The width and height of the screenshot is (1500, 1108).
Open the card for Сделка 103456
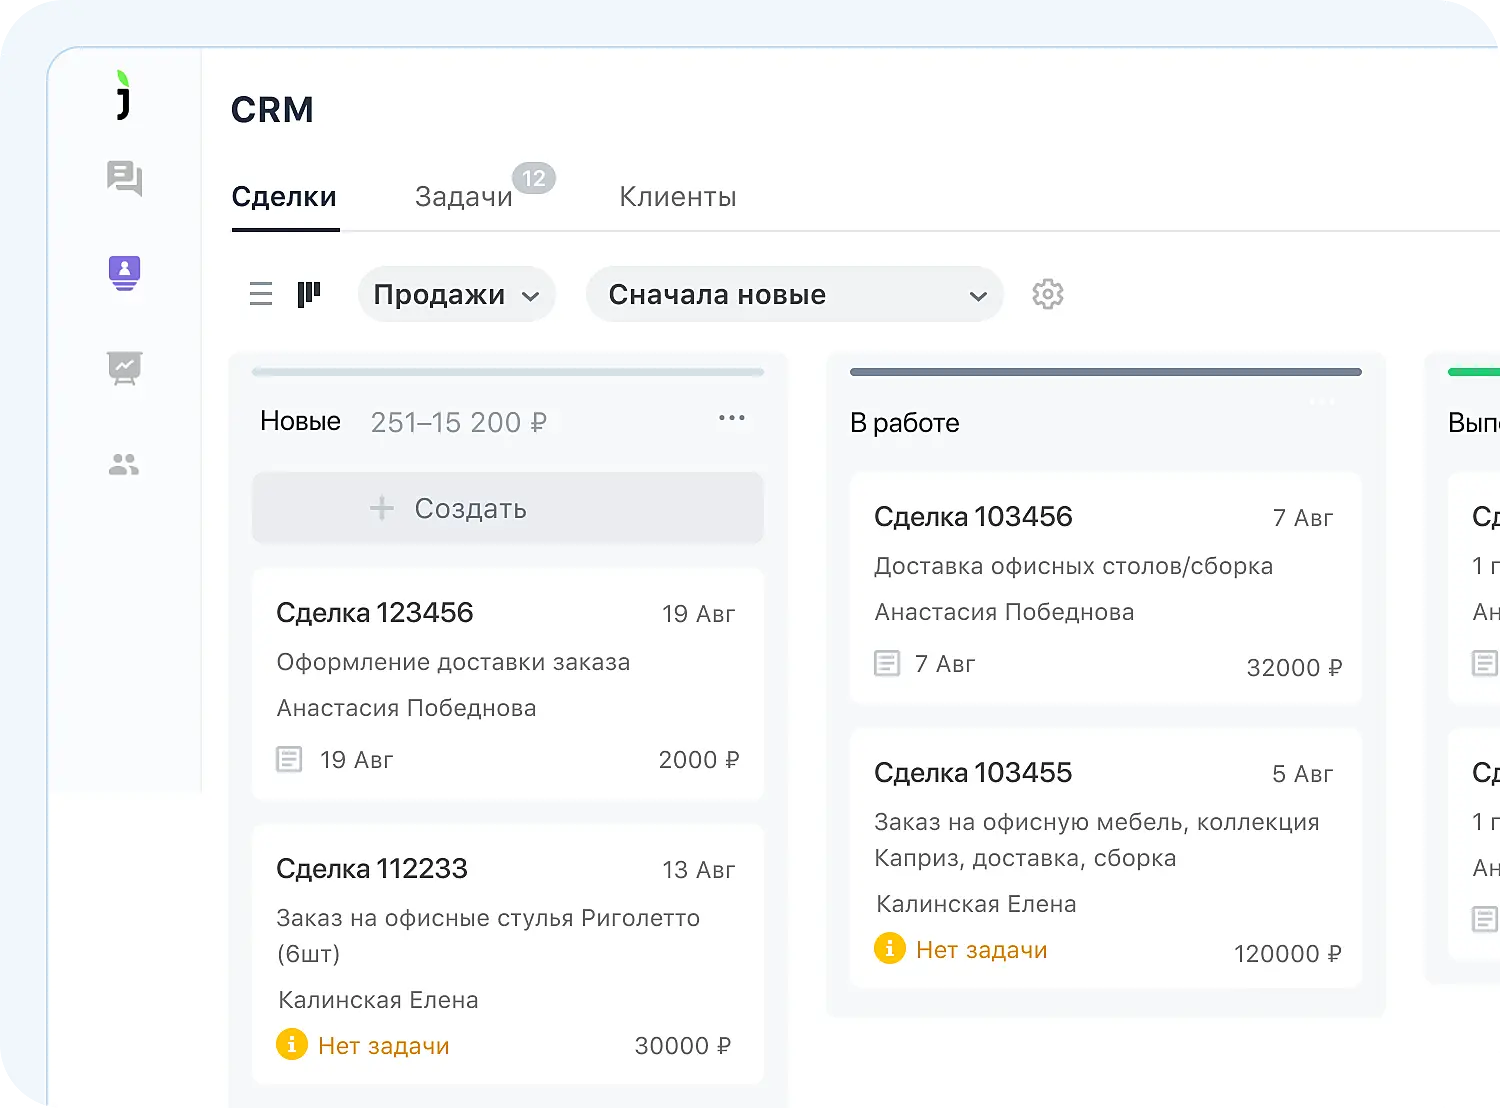[x=1105, y=588]
